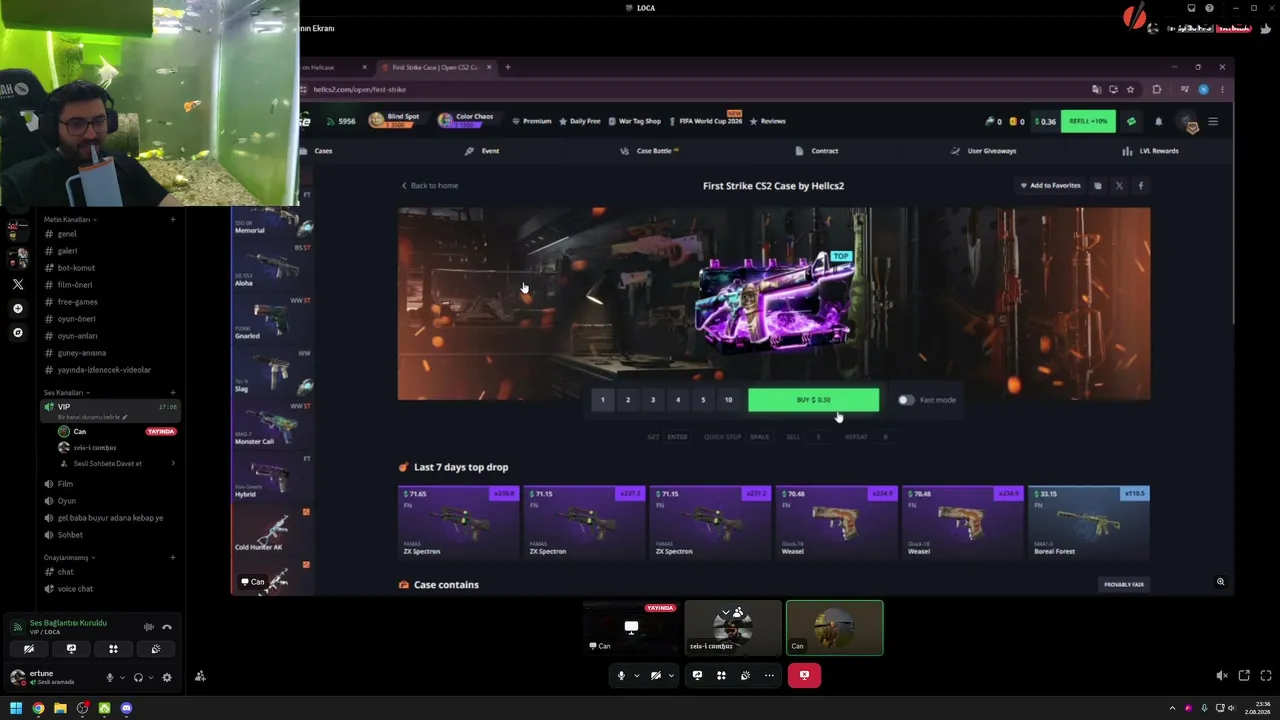Open camera options arrow in call bar
Viewport: 1280px width, 720px height.
click(671, 675)
